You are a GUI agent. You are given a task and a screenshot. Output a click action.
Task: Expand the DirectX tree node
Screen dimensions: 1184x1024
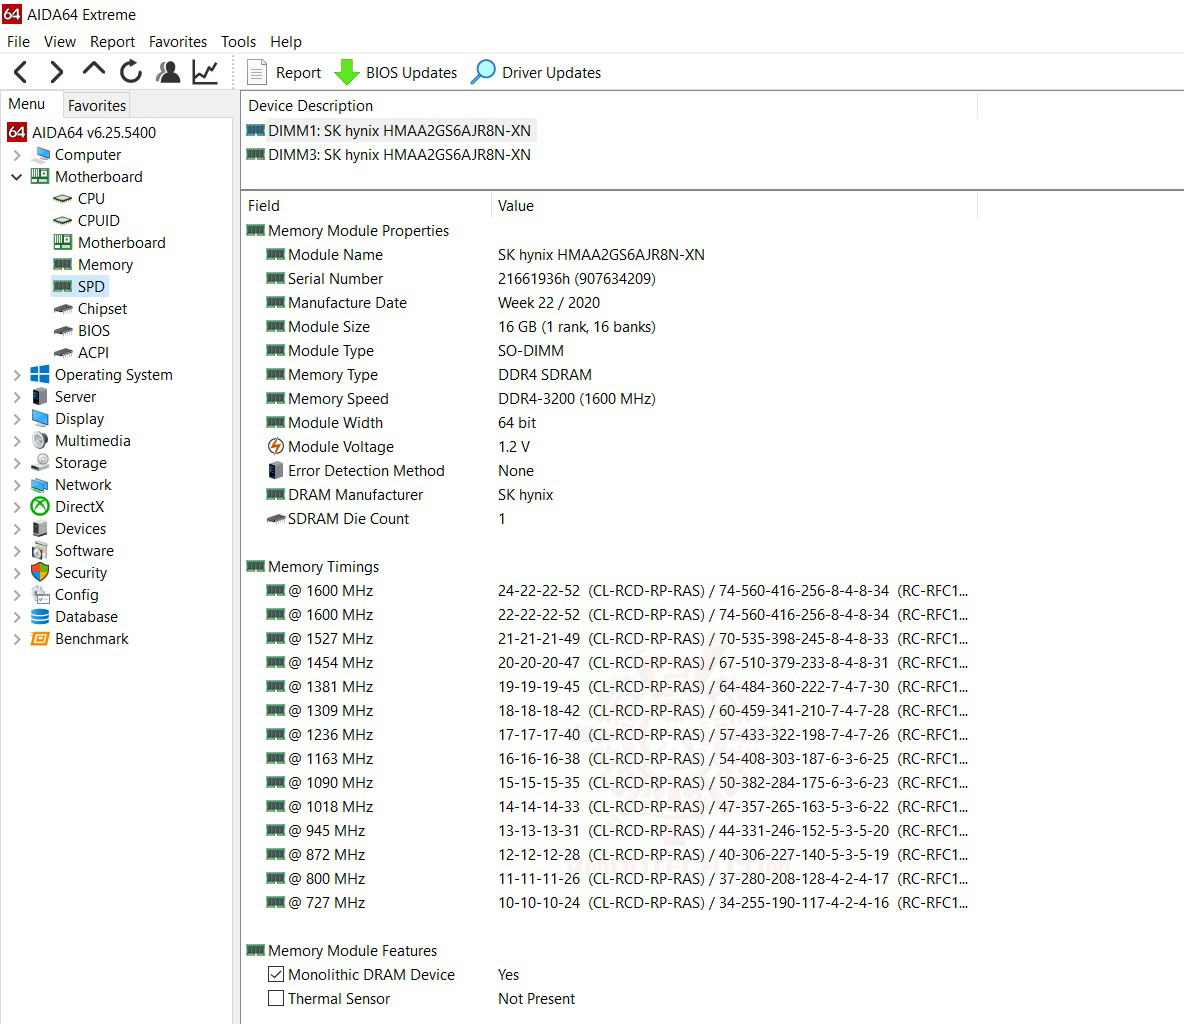pos(17,507)
